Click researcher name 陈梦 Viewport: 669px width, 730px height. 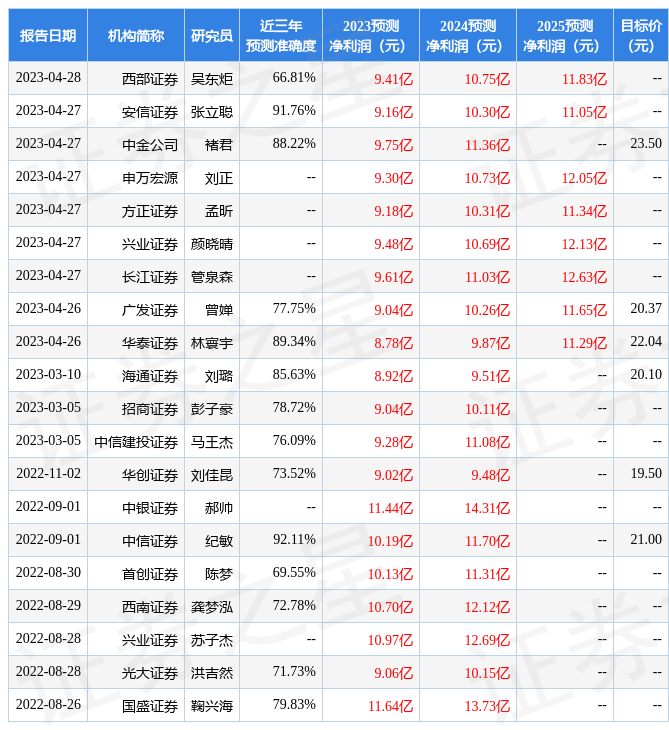[x=219, y=575]
